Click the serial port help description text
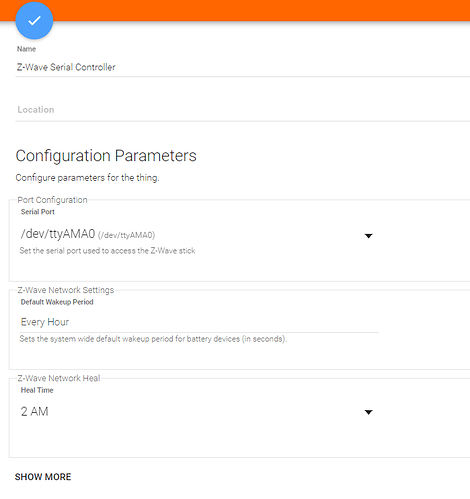Image resolution: width=470 pixels, height=499 pixels. (x=107, y=251)
